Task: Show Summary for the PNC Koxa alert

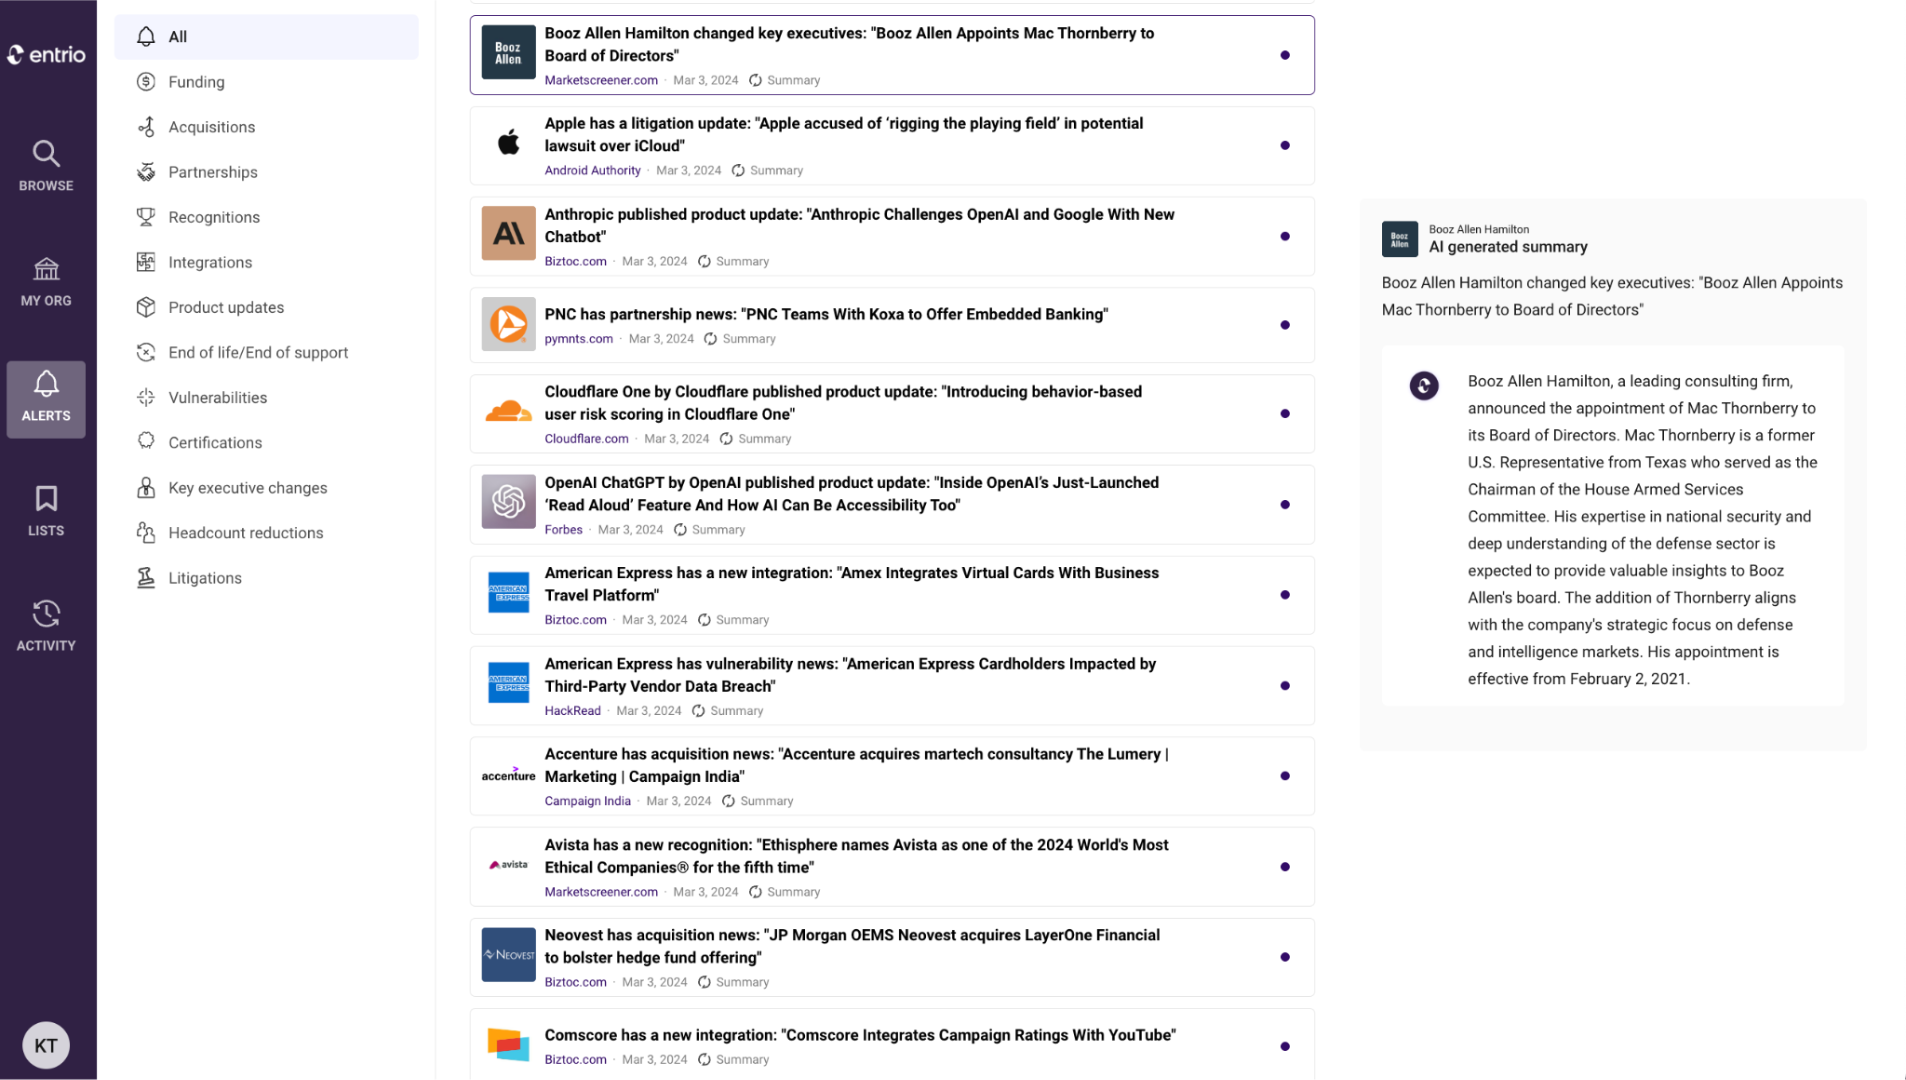Action: (x=740, y=339)
